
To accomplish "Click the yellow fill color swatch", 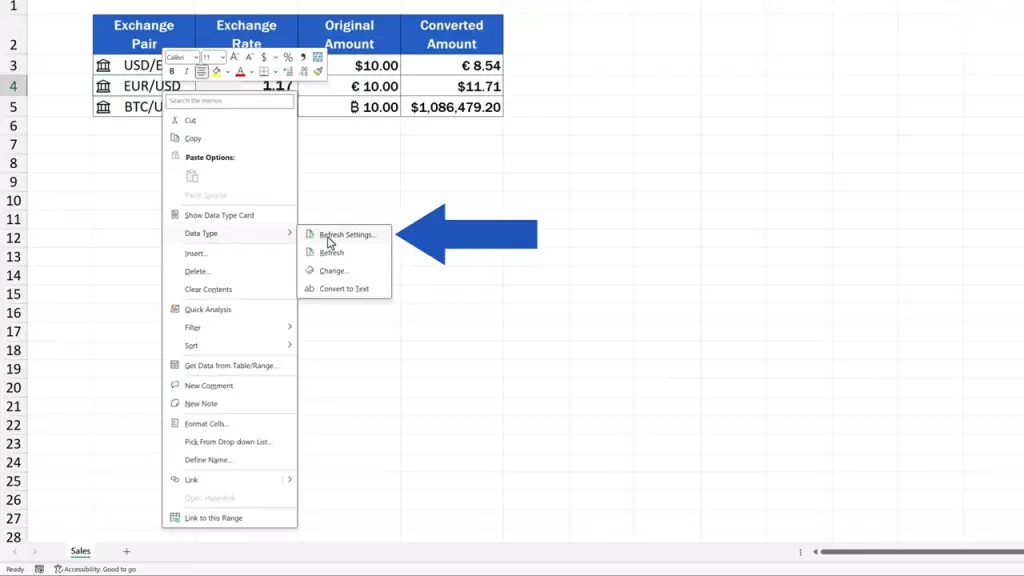I will [x=216, y=72].
